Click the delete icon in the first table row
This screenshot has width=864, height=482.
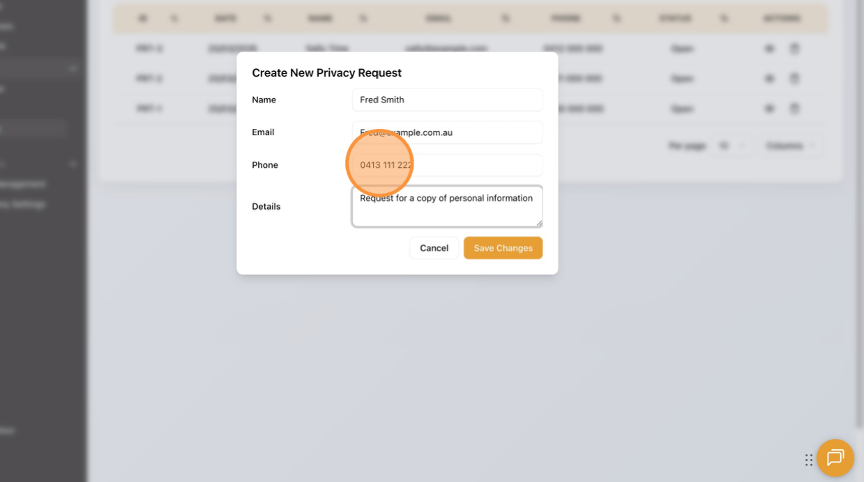pyautogui.click(x=795, y=48)
